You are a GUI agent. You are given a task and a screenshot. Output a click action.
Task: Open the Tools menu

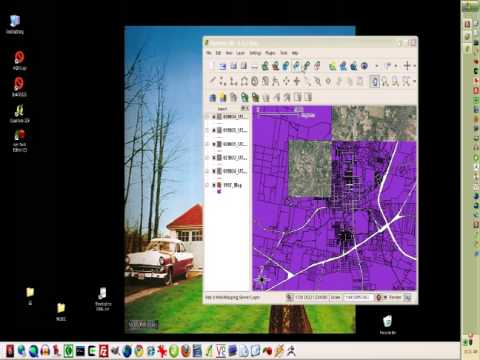click(284, 53)
